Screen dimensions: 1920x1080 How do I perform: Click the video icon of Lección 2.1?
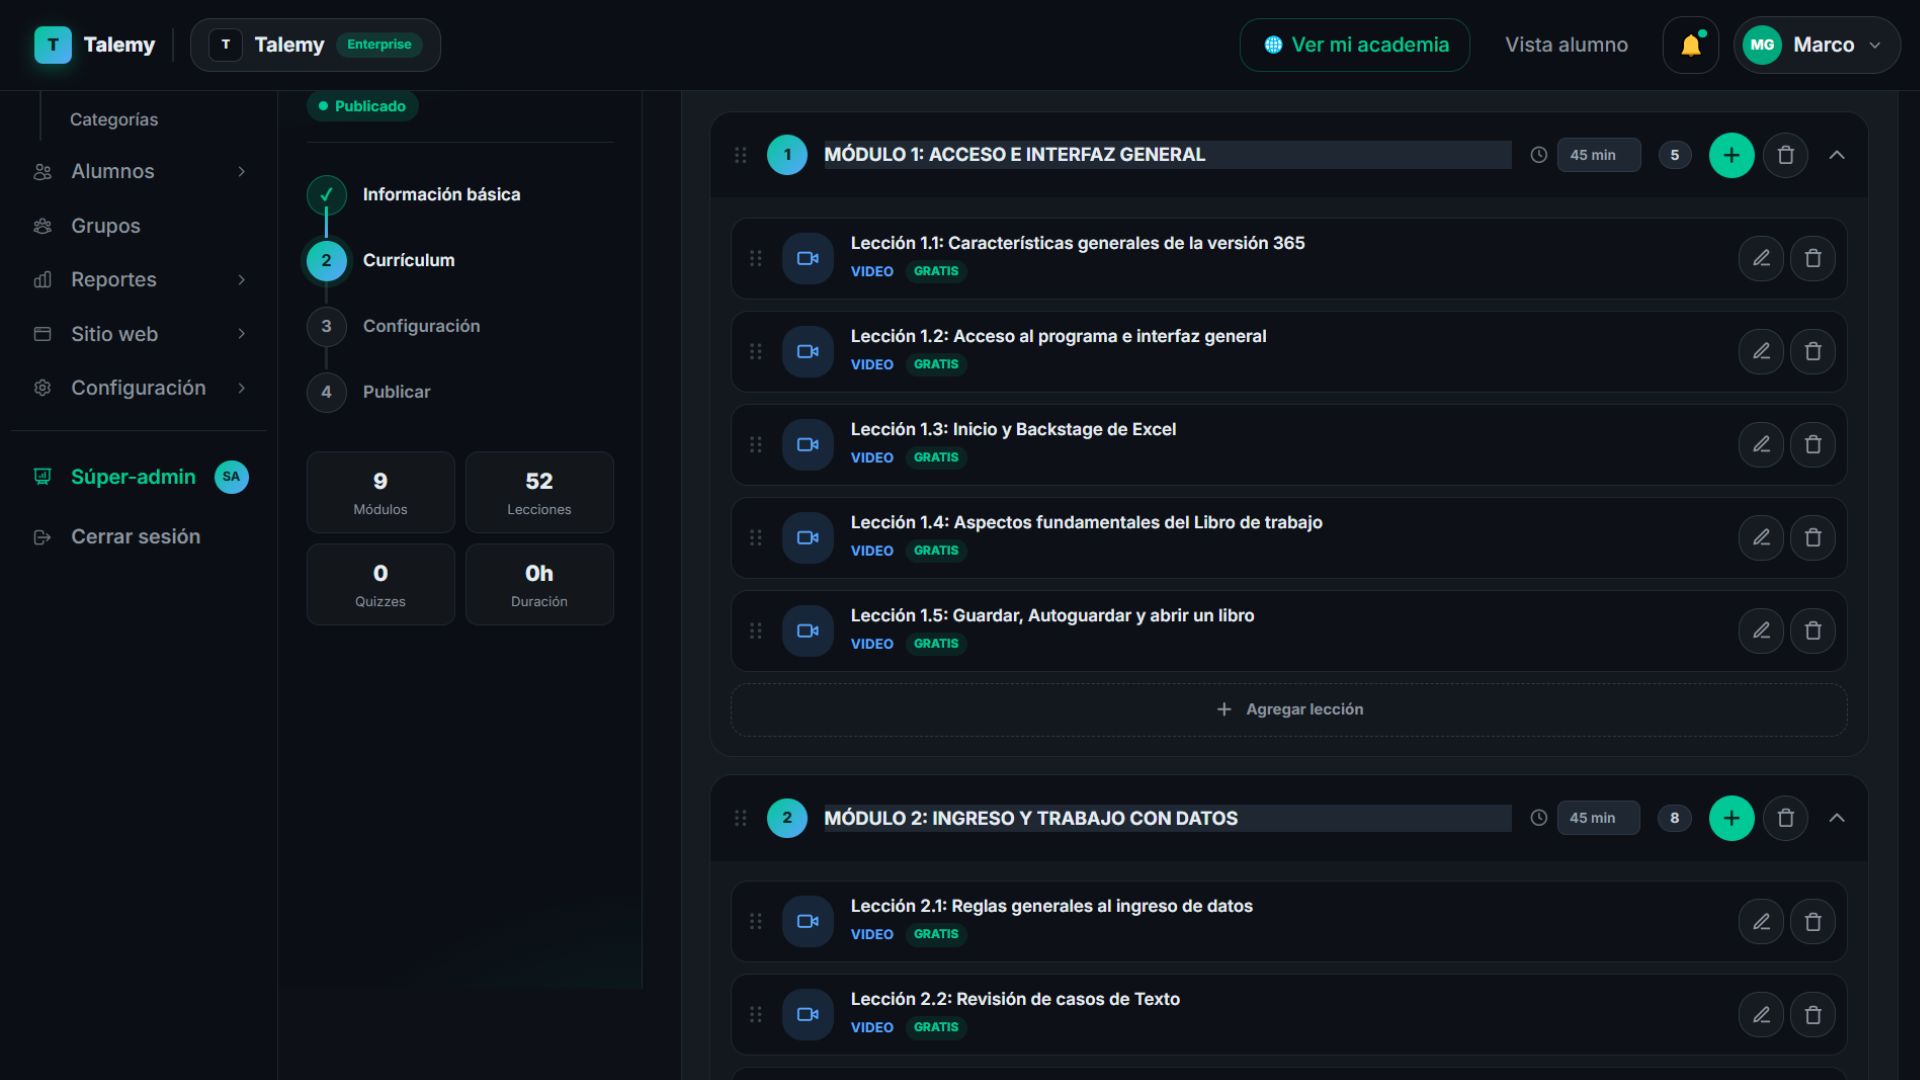coord(807,922)
